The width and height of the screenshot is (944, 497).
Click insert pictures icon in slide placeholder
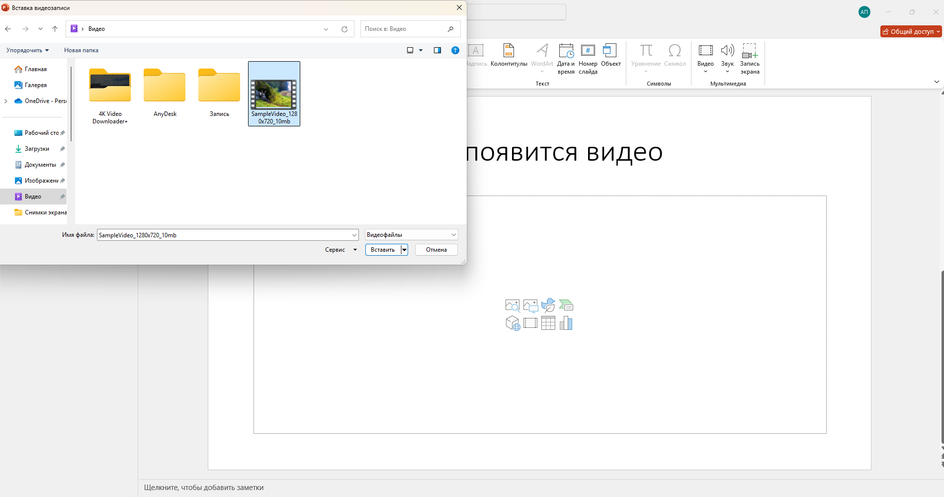pyautogui.click(x=530, y=306)
